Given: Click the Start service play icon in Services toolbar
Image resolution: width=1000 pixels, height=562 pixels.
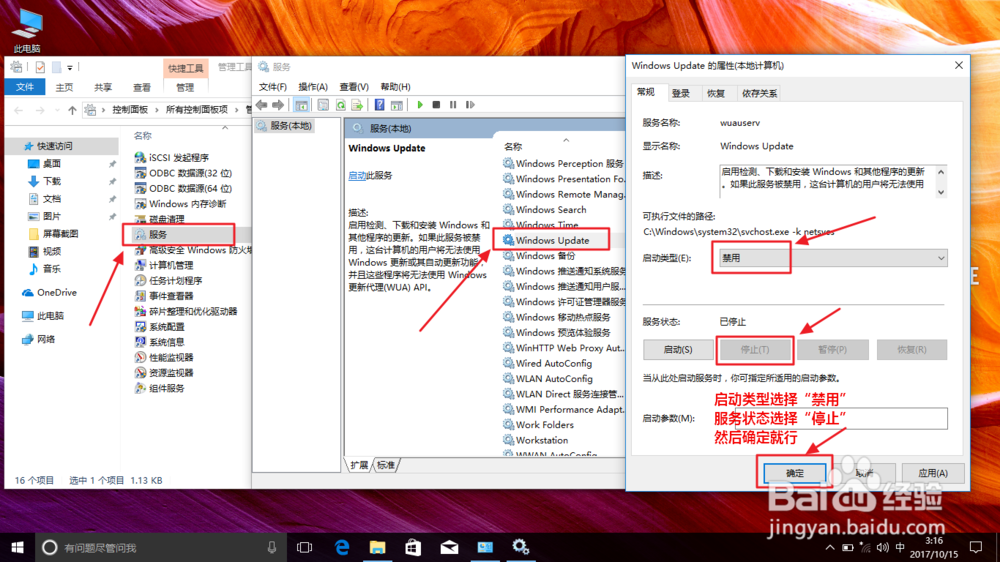Looking at the screenshot, I should [420, 105].
